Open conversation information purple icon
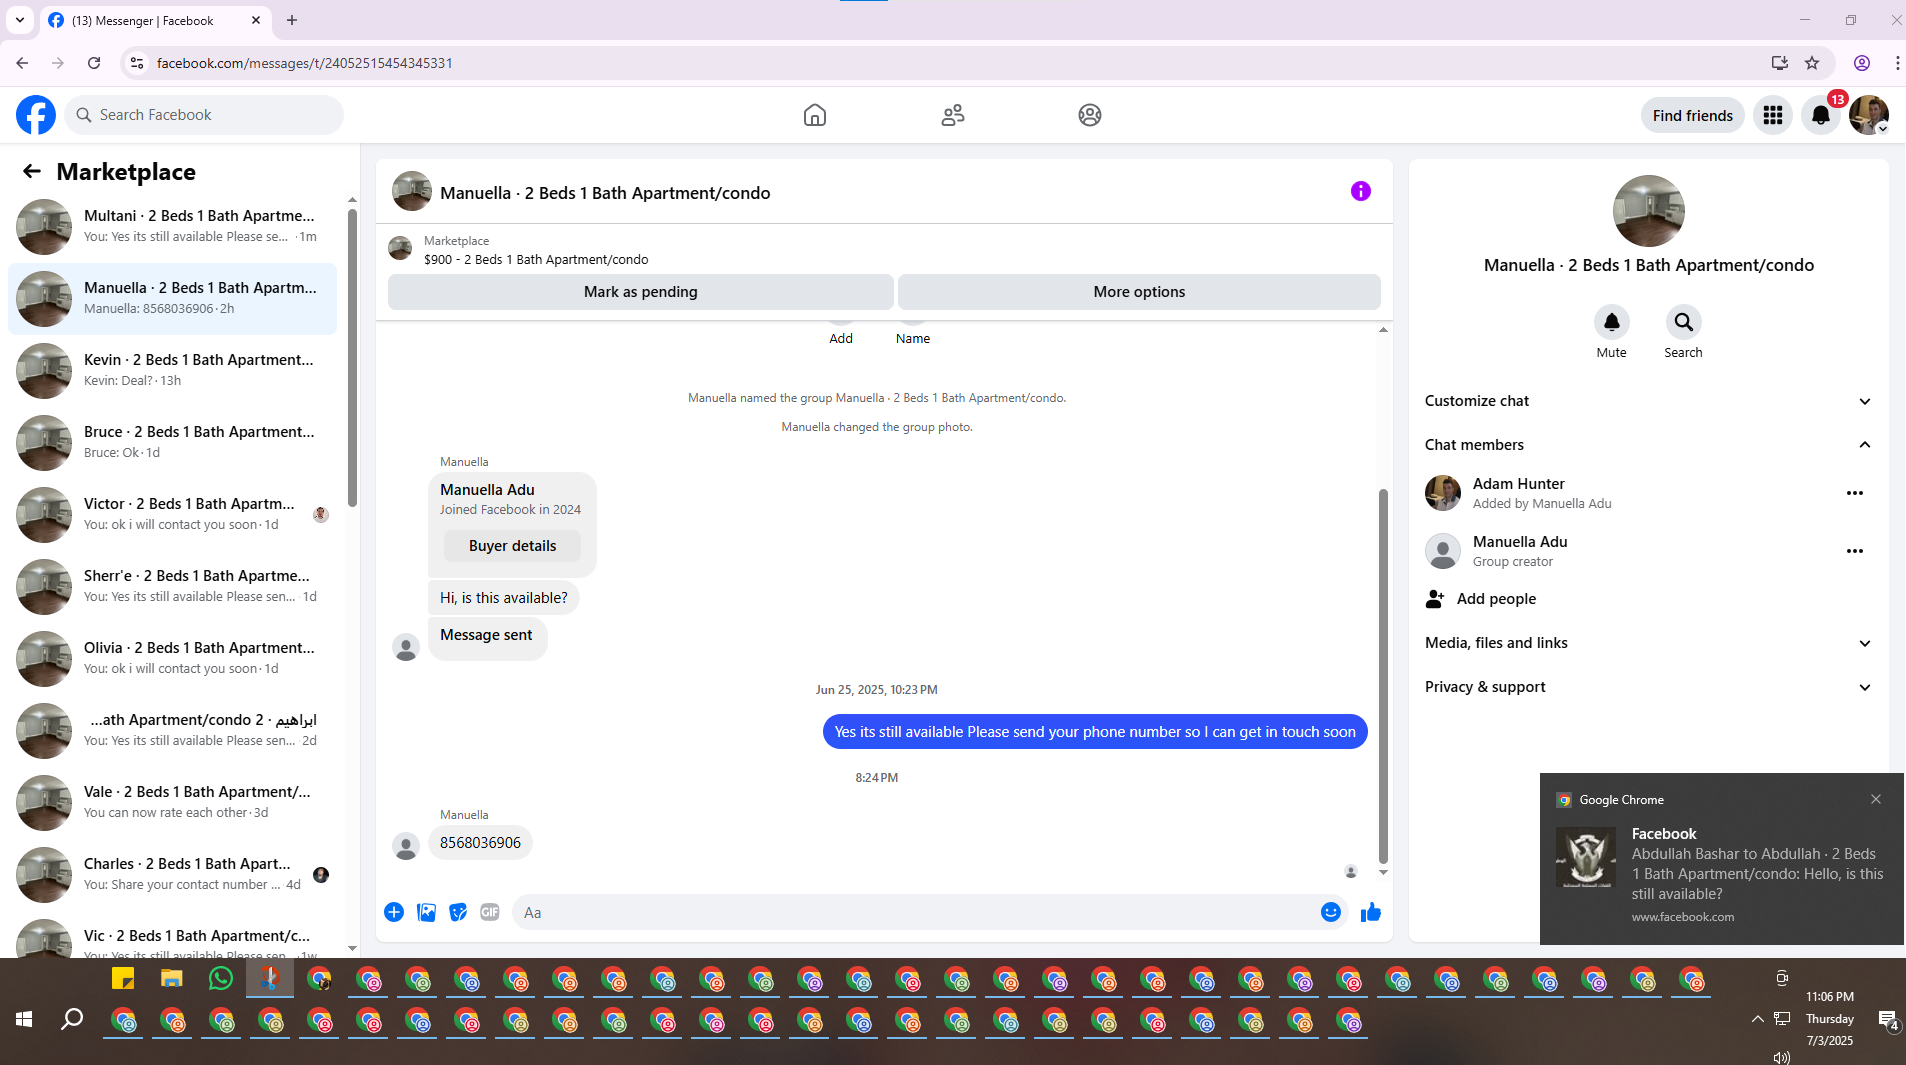 (1361, 191)
